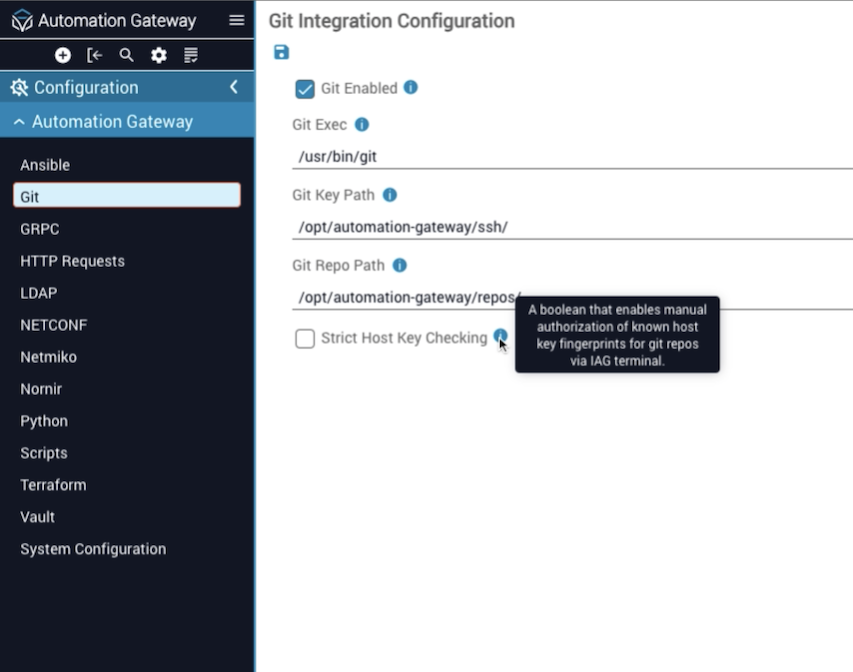Click the logout arrow icon
Image resolution: width=853 pixels, height=672 pixels.
(x=95, y=55)
